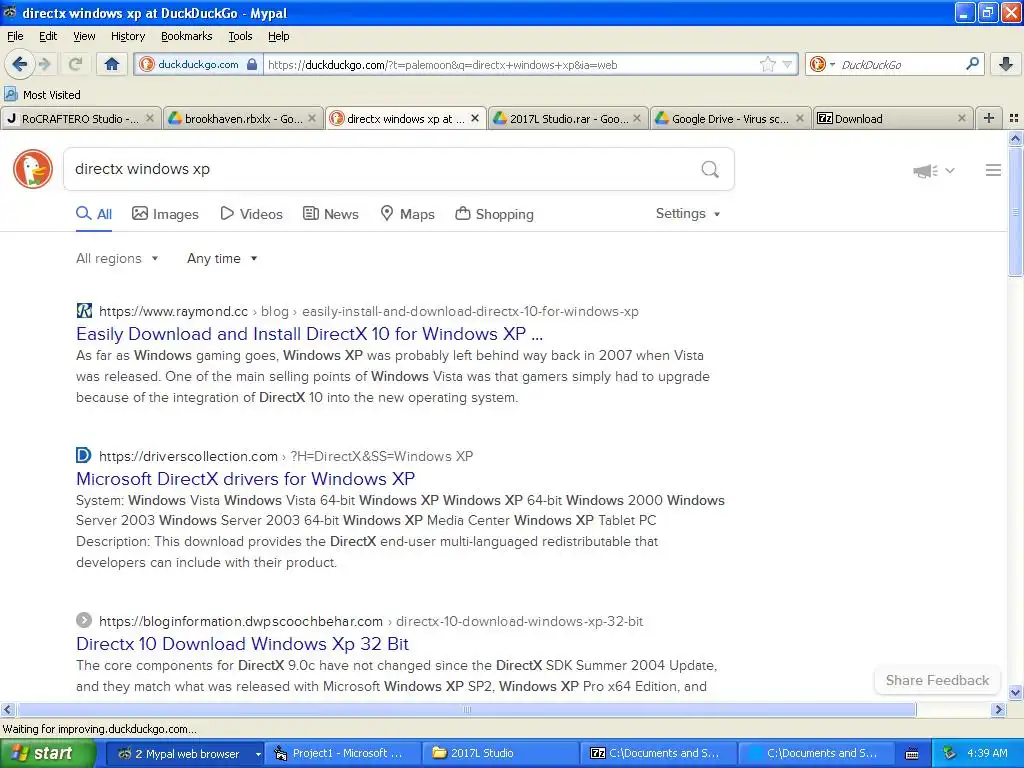Click the vertical scrollbar down arrow

tap(1015, 692)
